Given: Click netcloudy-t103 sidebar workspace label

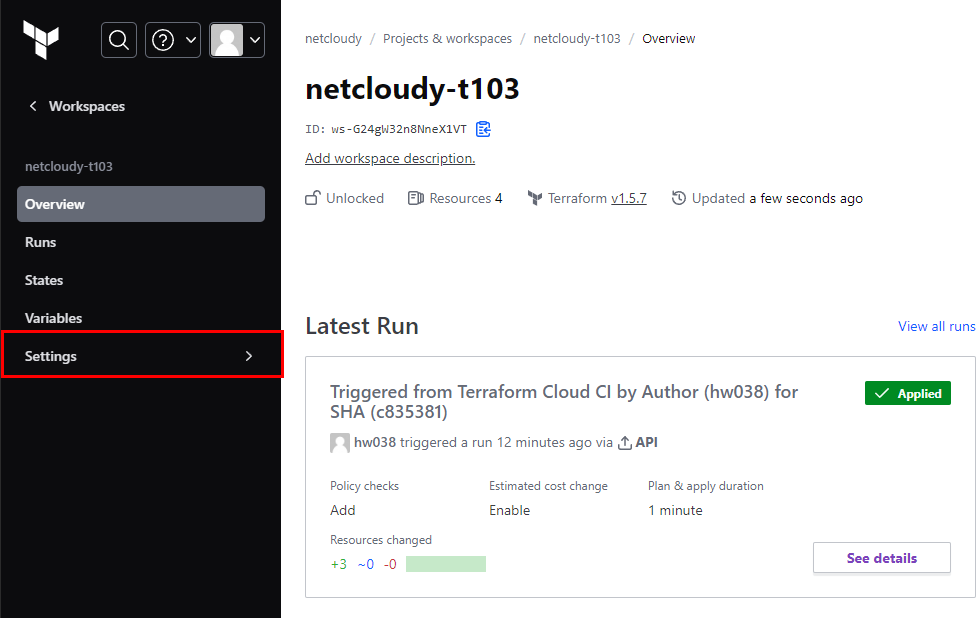Looking at the screenshot, I should [69, 167].
